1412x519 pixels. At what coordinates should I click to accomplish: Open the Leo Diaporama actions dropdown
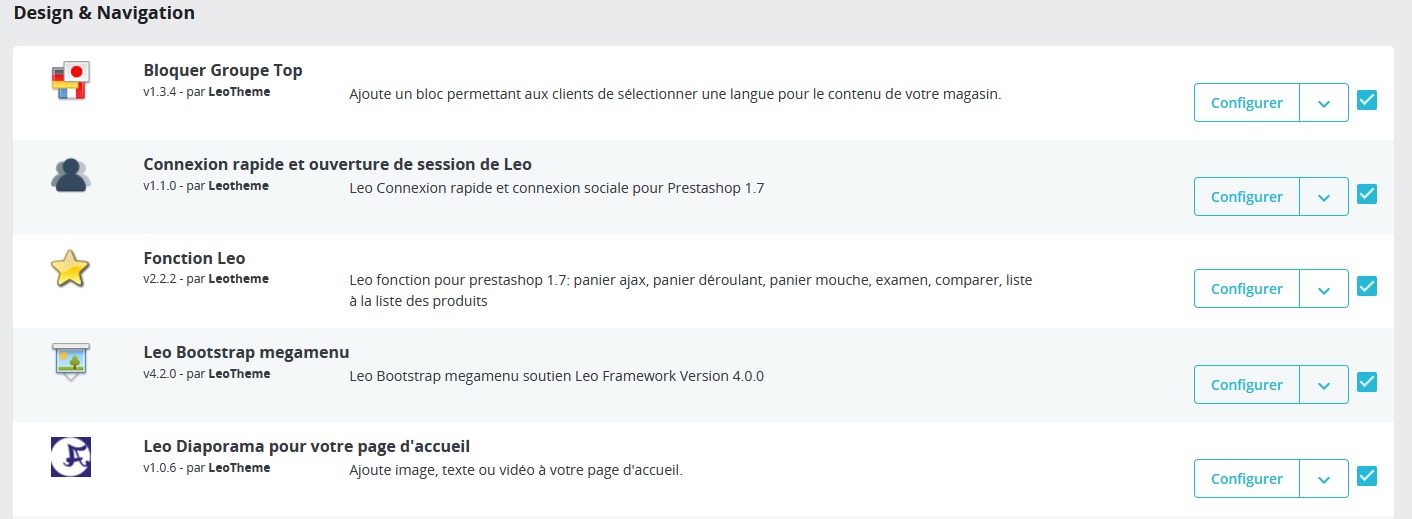(x=1324, y=479)
